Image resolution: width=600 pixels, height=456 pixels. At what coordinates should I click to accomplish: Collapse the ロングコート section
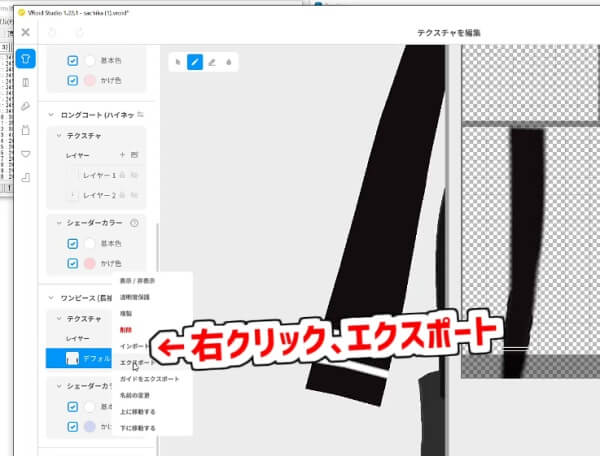(x=51, y=116)
